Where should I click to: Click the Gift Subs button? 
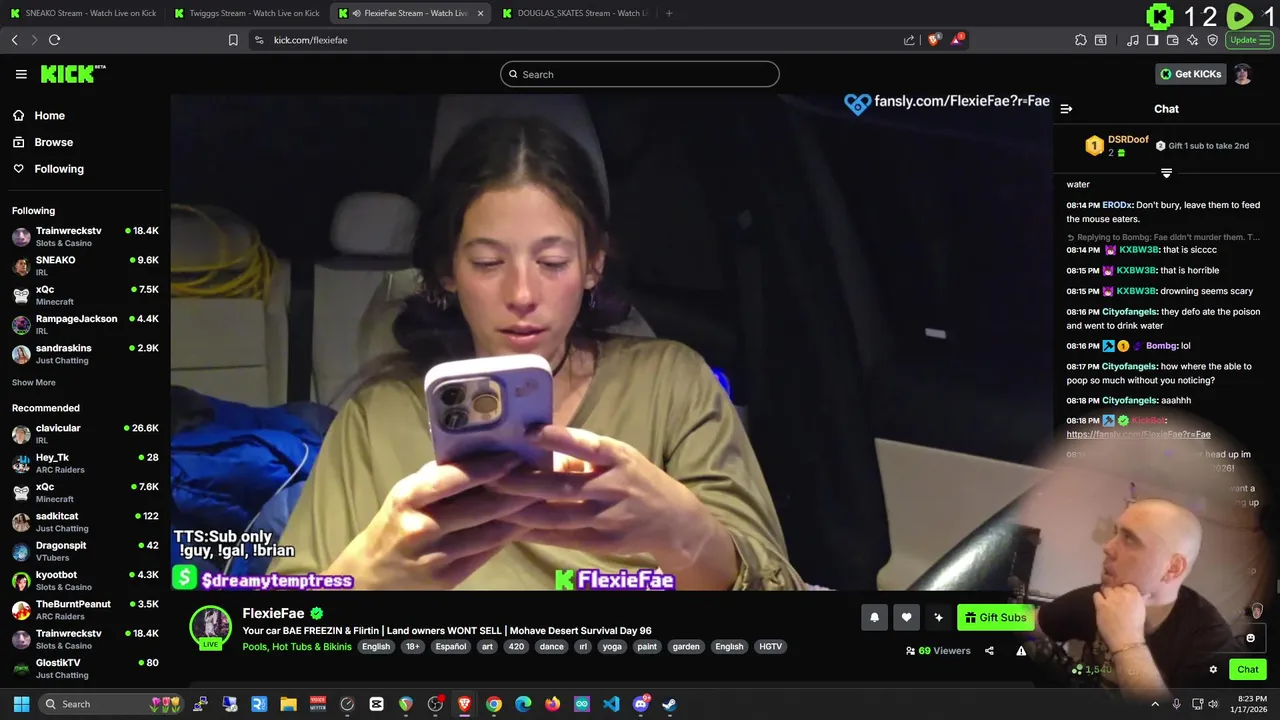coord(995,617)
